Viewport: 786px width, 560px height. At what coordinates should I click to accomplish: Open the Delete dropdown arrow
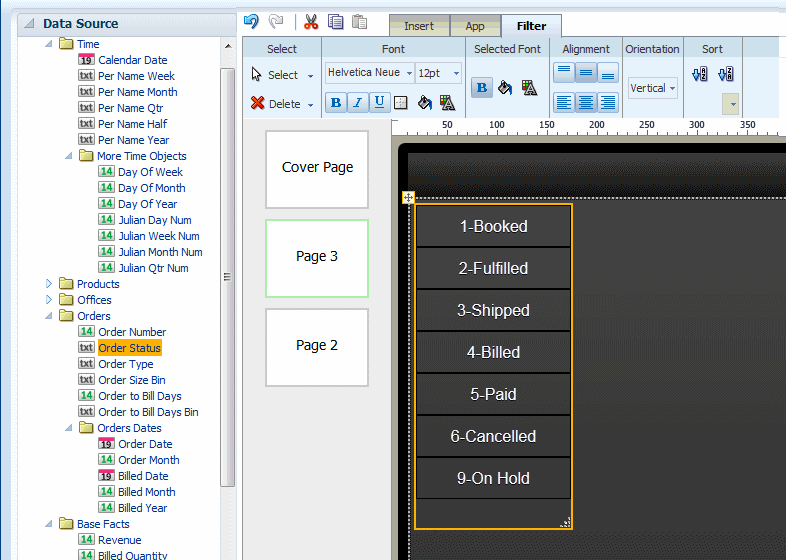click(310, 105)
